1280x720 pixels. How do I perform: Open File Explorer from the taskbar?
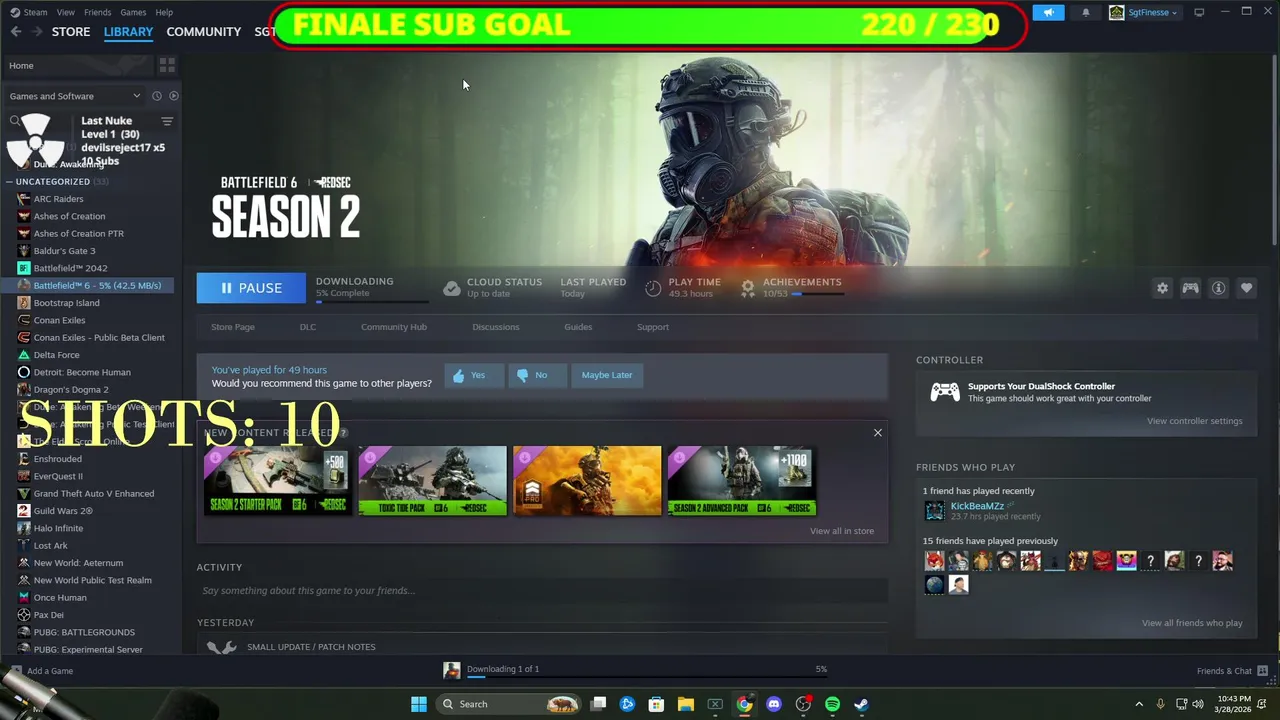(686, 704)
